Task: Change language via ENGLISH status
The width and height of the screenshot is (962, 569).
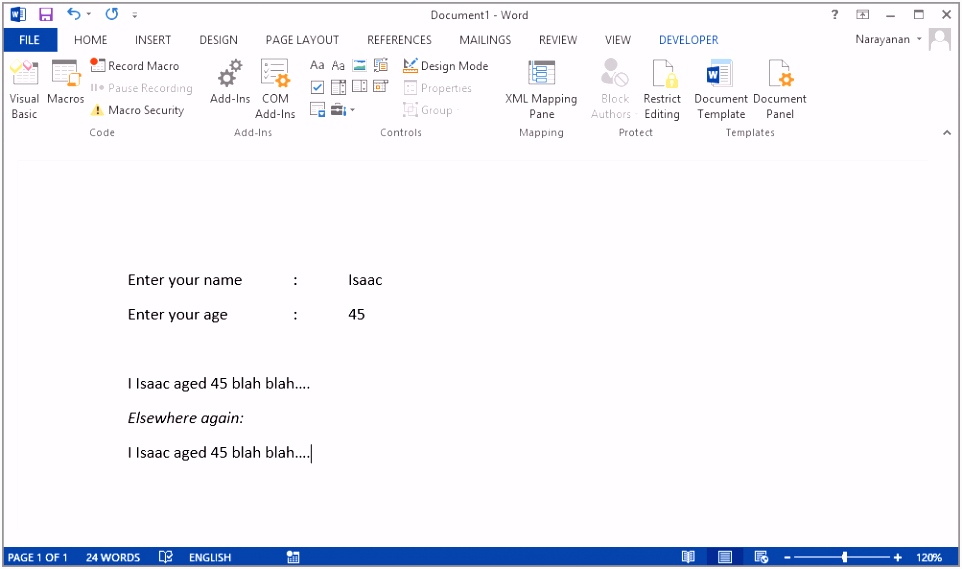Action: coord(210,557)
